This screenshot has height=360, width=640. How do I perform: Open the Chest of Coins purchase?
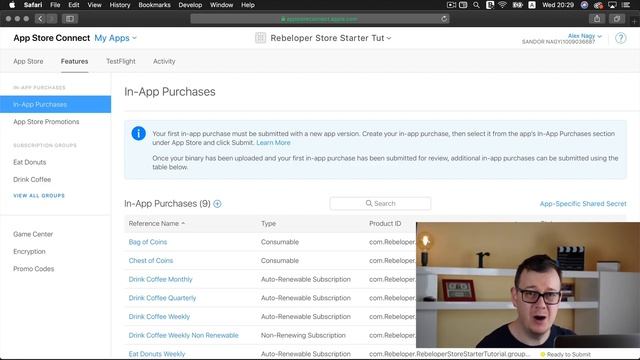(151, 260)
